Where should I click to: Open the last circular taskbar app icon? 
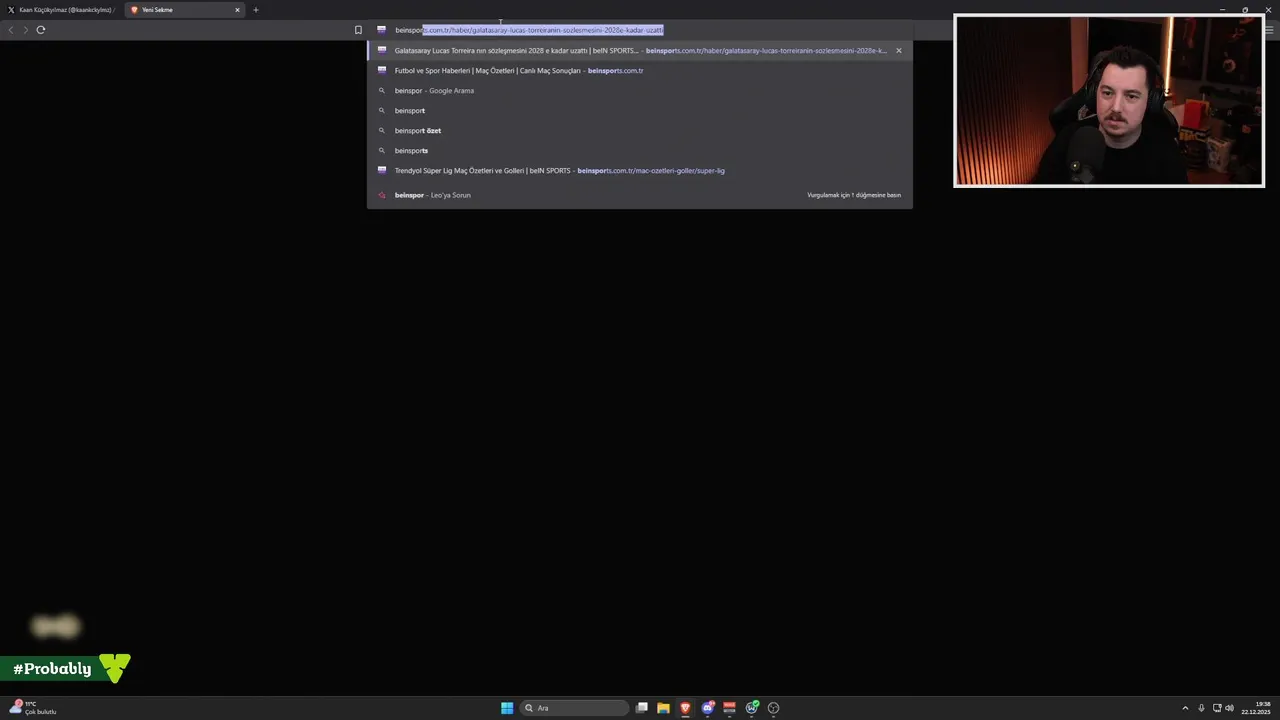(773, 708)
